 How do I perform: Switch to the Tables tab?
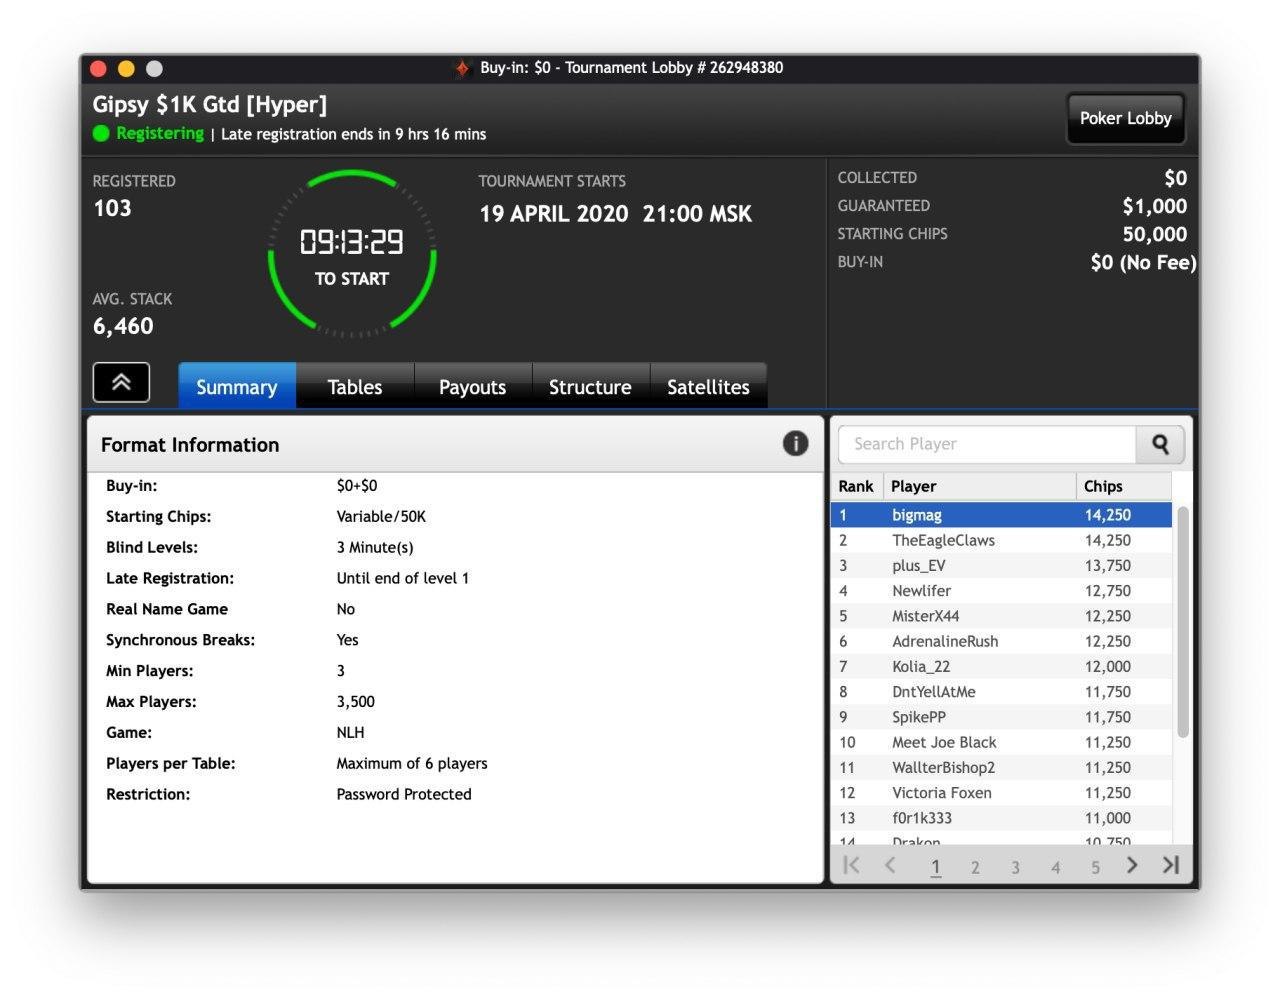355,387
